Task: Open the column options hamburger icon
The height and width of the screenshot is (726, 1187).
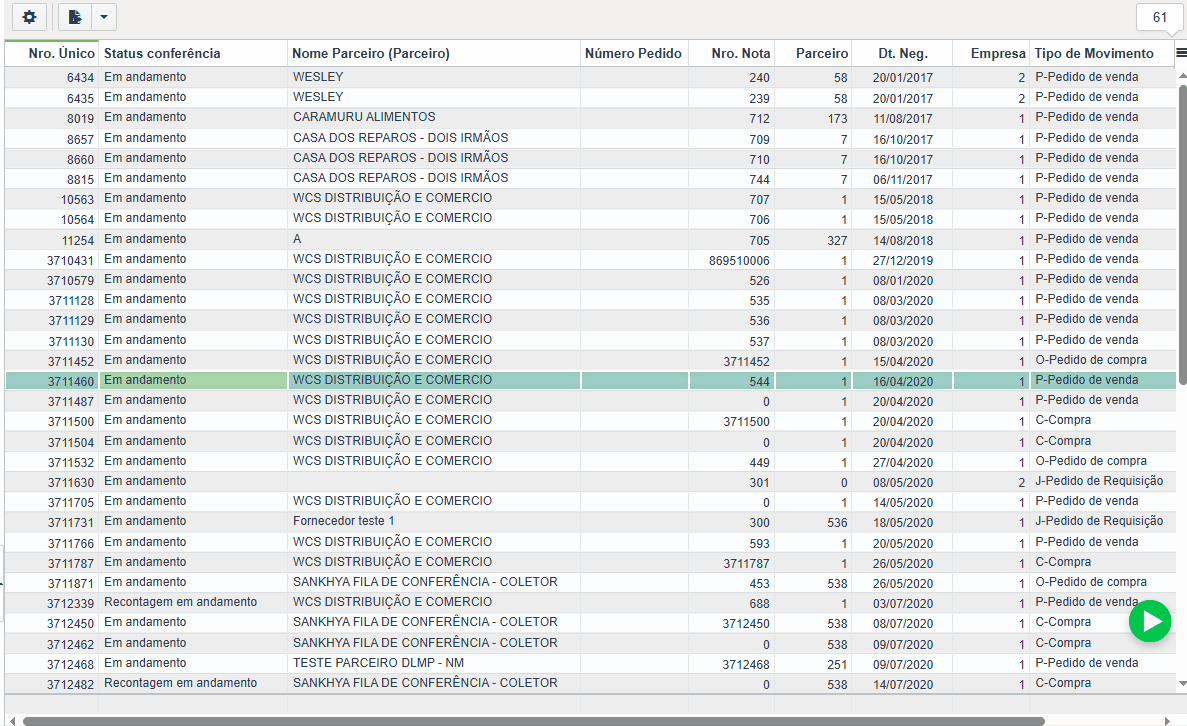Action: [1181, 53]
